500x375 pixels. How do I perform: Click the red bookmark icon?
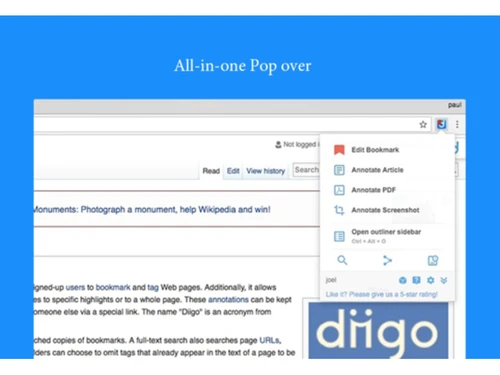click(339, 150)
